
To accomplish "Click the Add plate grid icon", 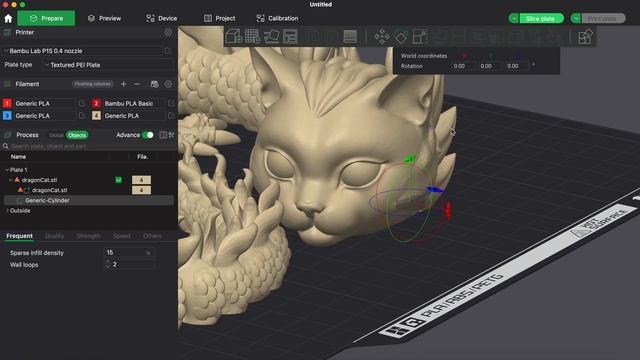I will (x=252, y=36).
